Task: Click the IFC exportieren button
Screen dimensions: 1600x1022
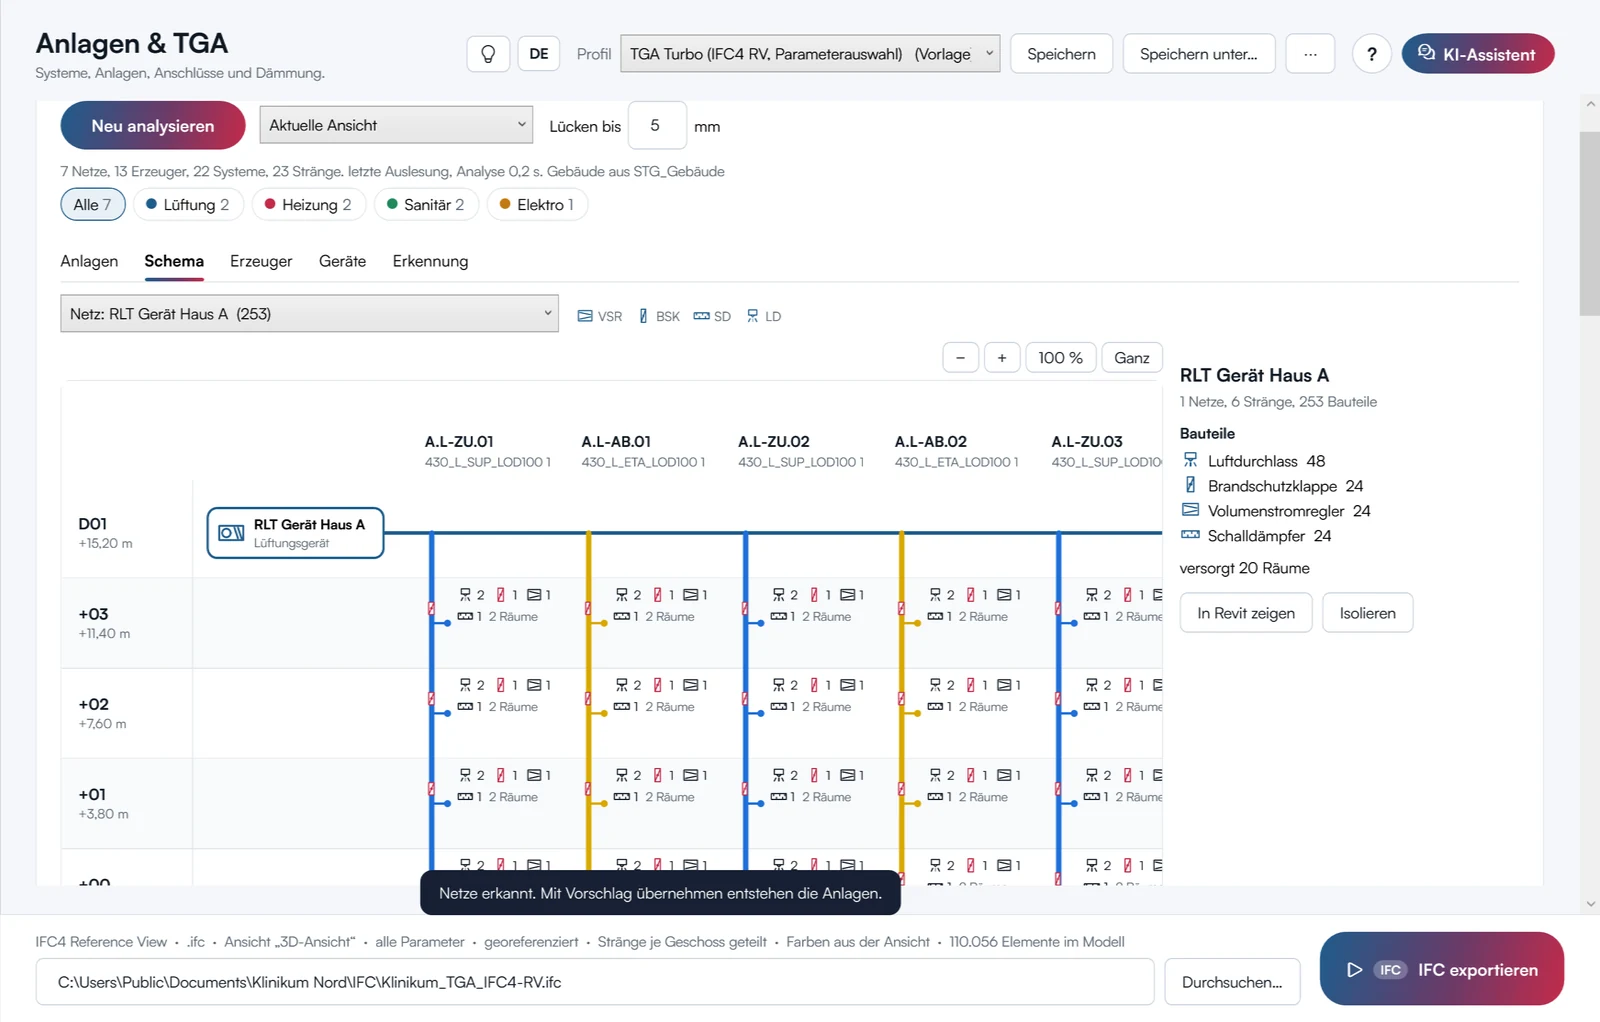Action: click(1442, 969)
